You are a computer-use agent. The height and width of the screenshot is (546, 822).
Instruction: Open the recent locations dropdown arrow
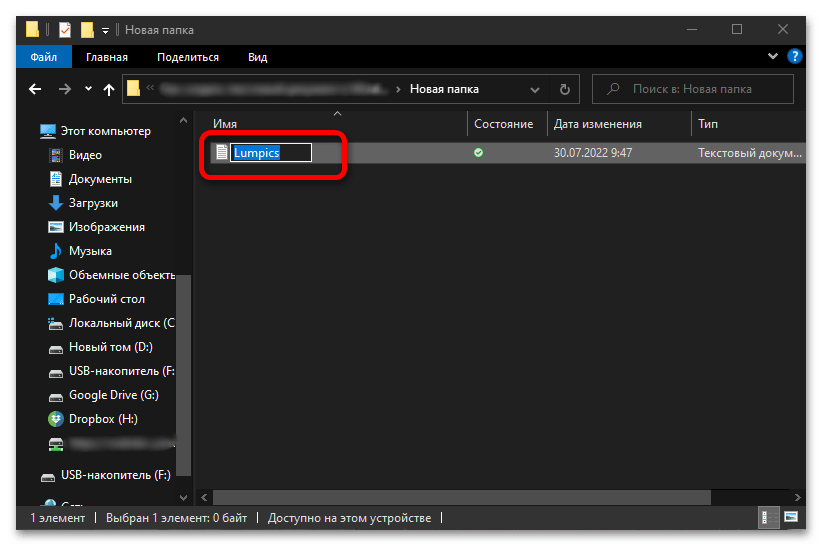pos(87,89)
